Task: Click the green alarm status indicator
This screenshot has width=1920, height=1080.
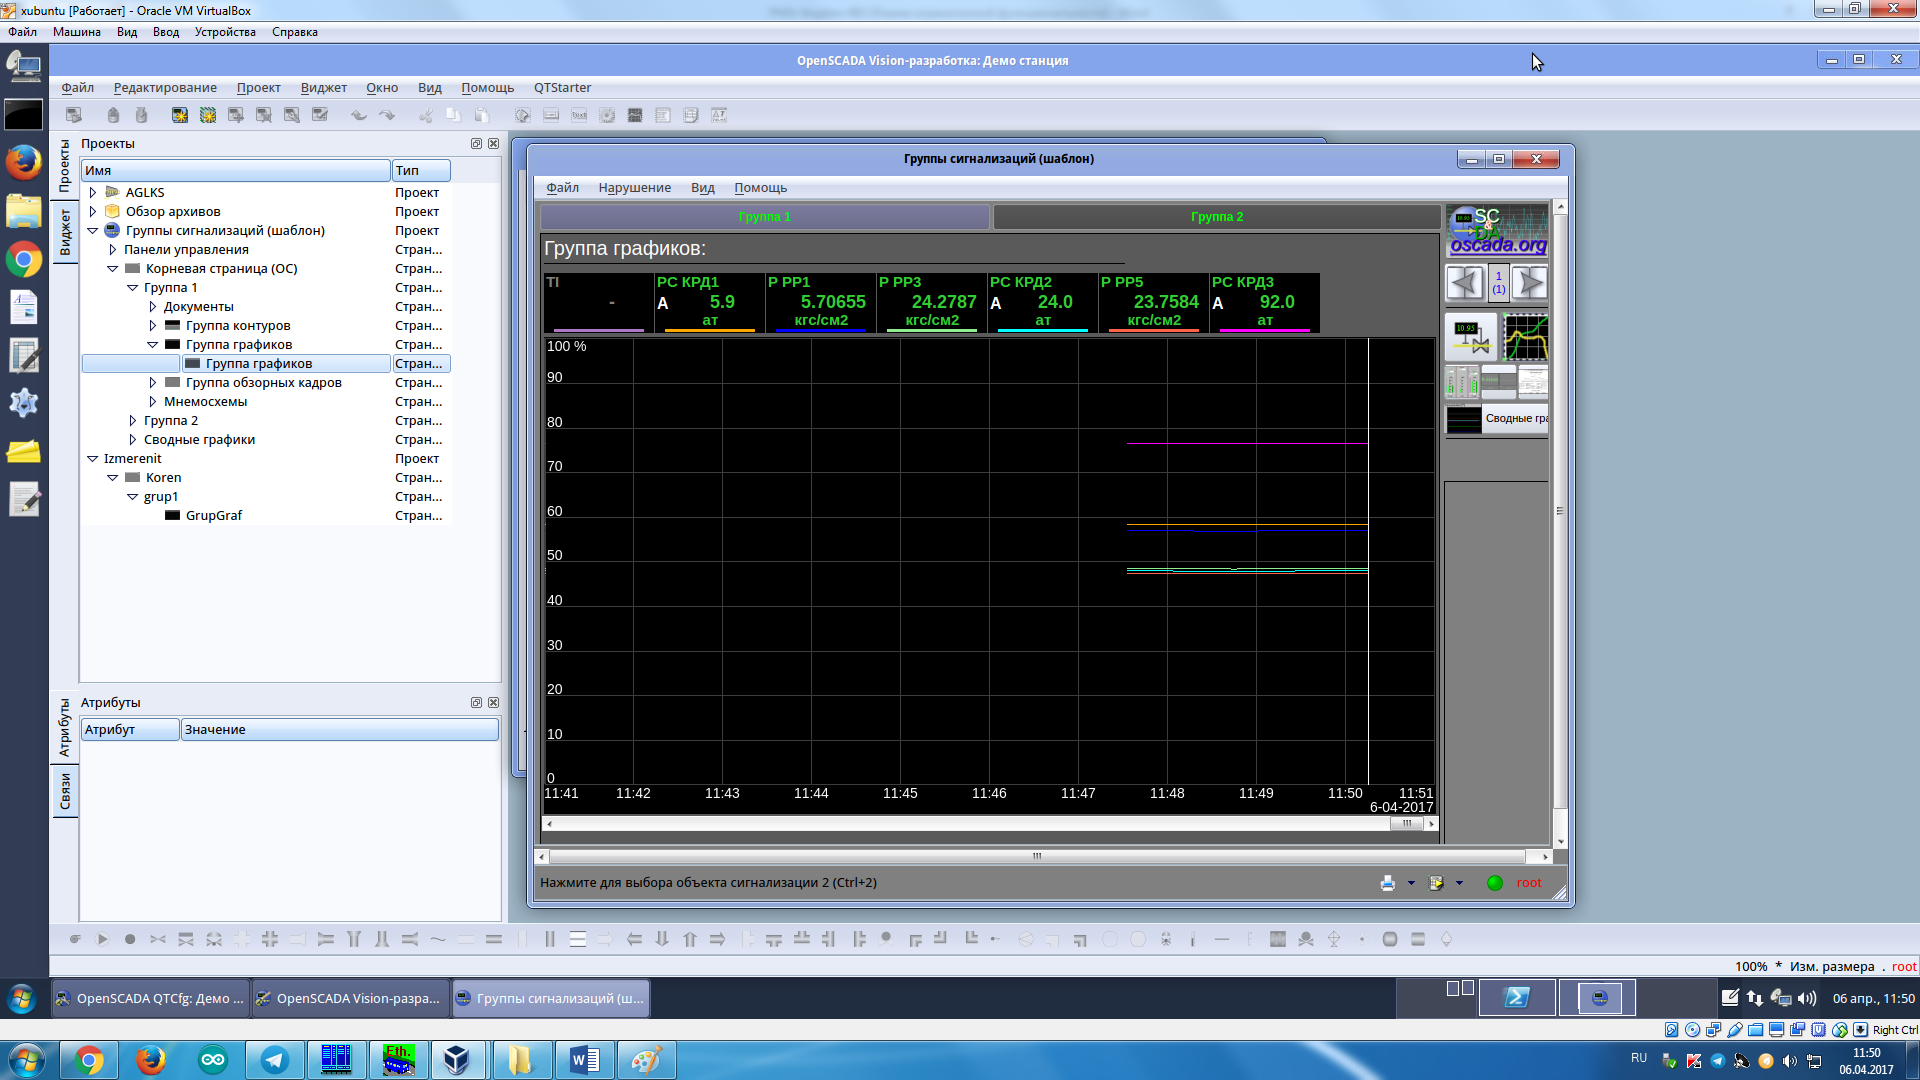Action: 1495,883
